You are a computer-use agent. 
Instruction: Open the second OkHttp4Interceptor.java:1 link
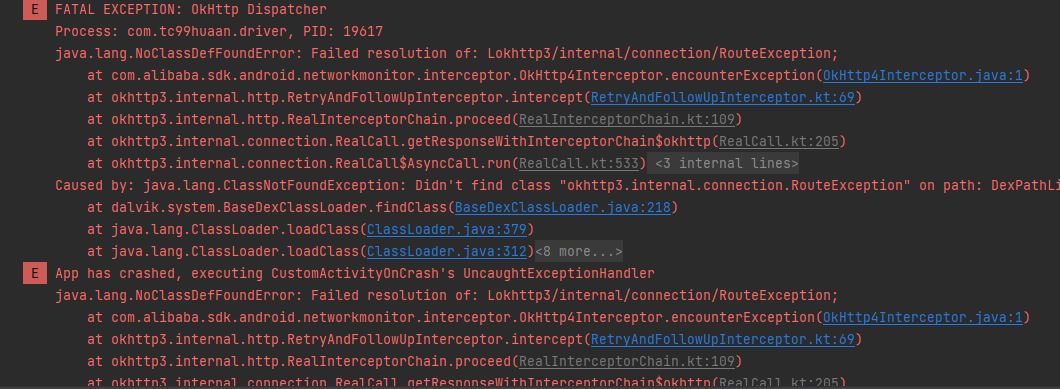(922, 317)
